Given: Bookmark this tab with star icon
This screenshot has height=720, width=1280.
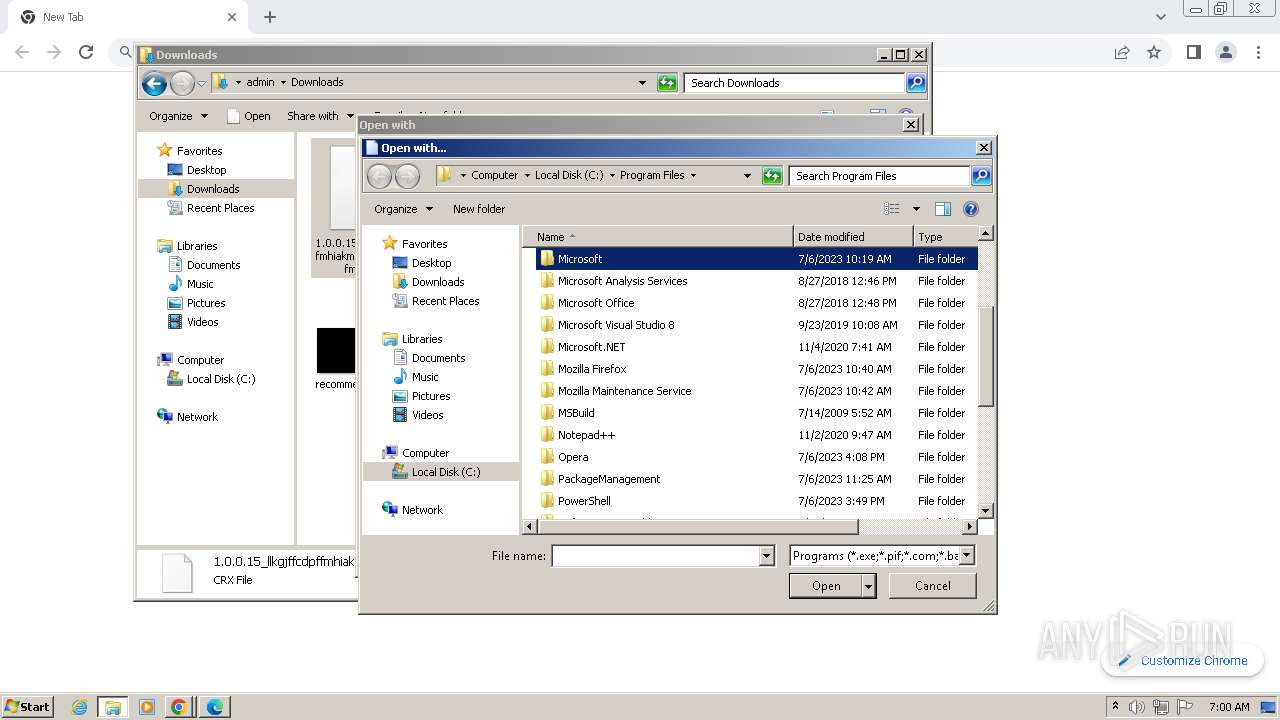Looking at the screenshot, I should 1154,52.
